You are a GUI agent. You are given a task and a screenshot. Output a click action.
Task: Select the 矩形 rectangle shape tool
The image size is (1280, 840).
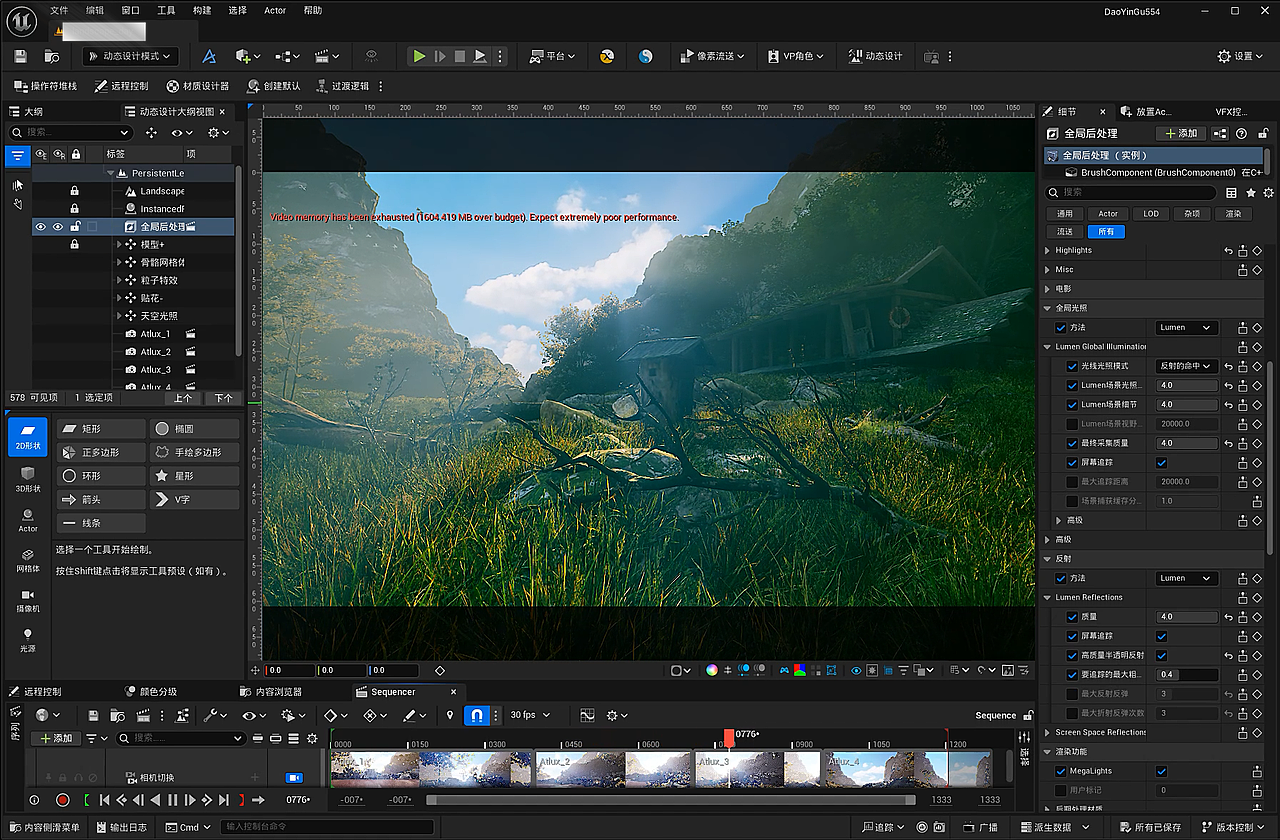click(101, 428)
